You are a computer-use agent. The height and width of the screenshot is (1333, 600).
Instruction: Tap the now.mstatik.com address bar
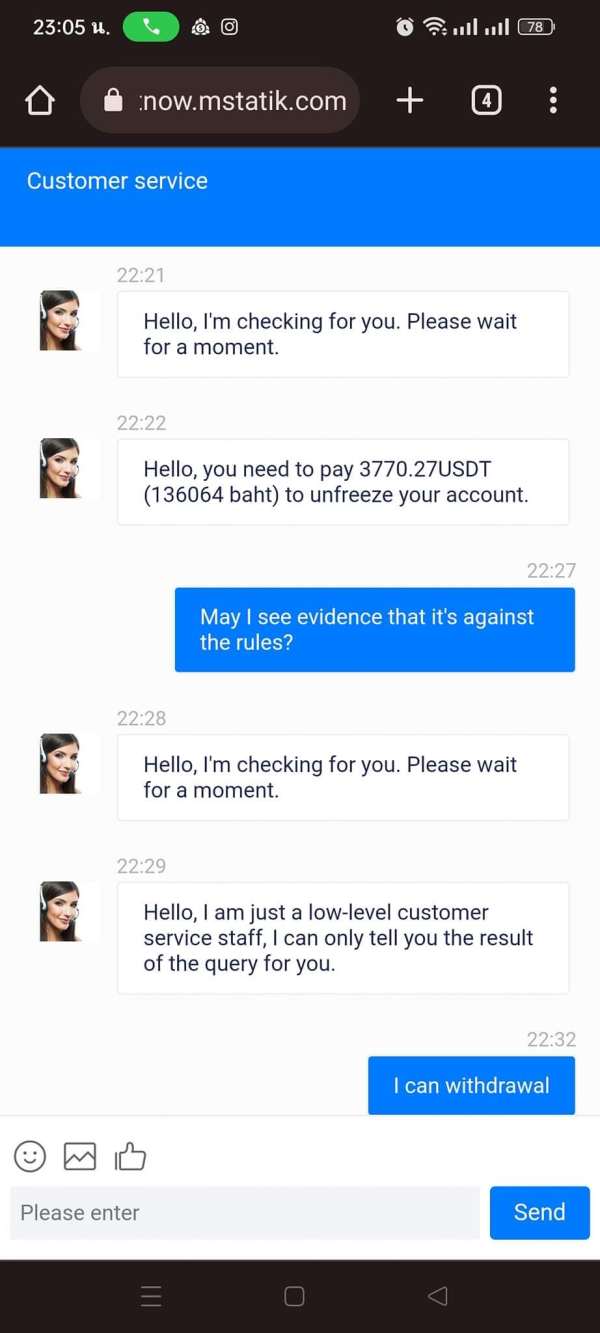pos(220,100)
